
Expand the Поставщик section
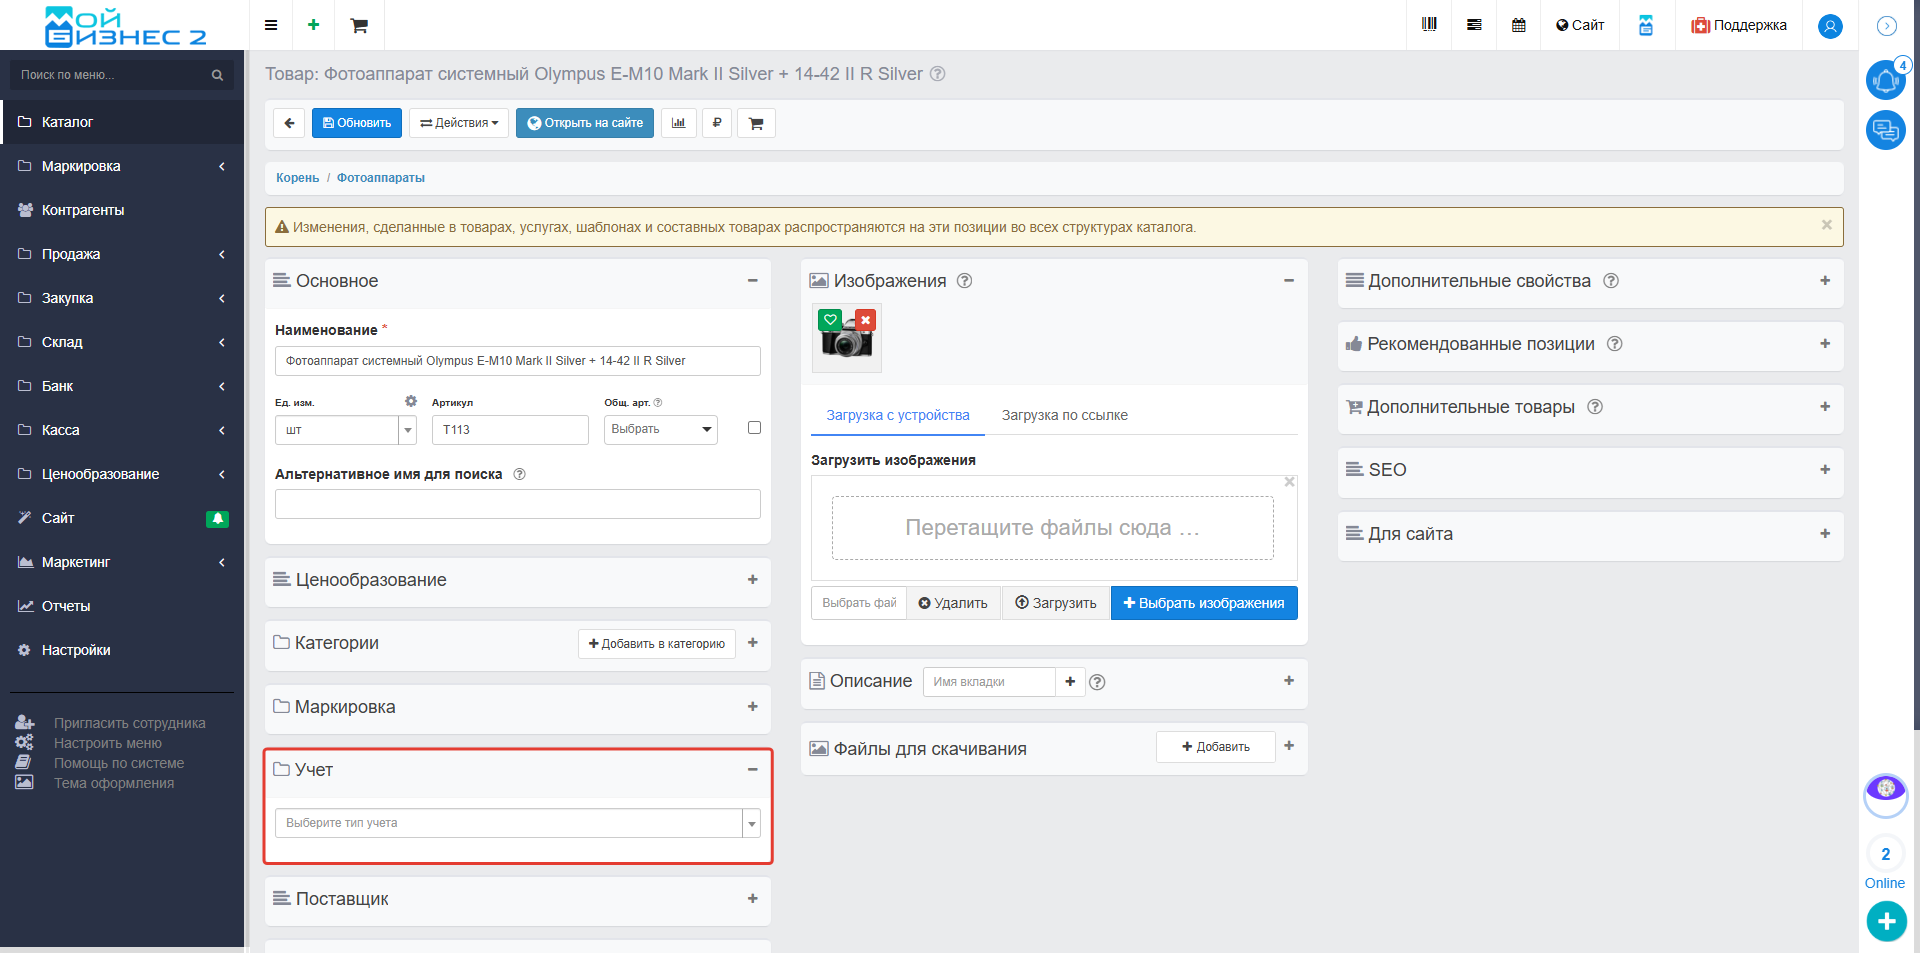click(753, 899)
